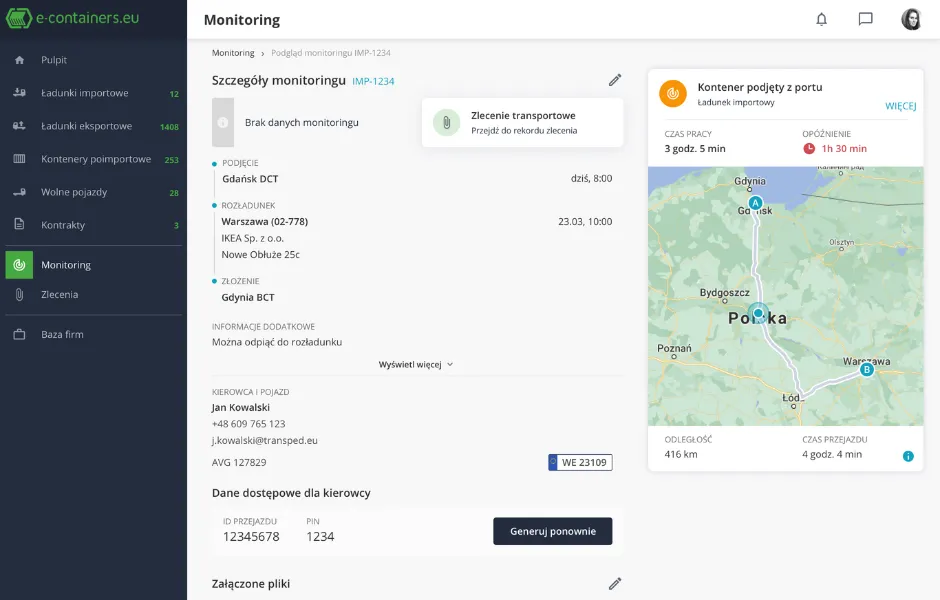This screenshot has height=600, width=940.
Task: Edit Szczegóły monitoringu with the pencil icon
Action: (x=615, y=80)
